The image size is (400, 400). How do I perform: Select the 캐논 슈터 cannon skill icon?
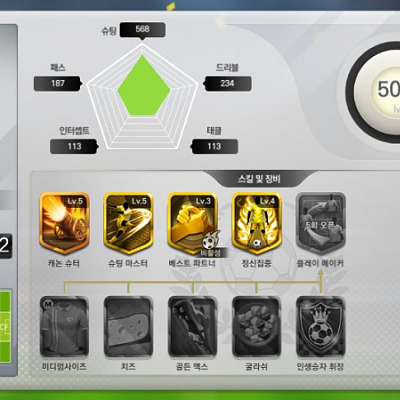click(x=64, y=223)
